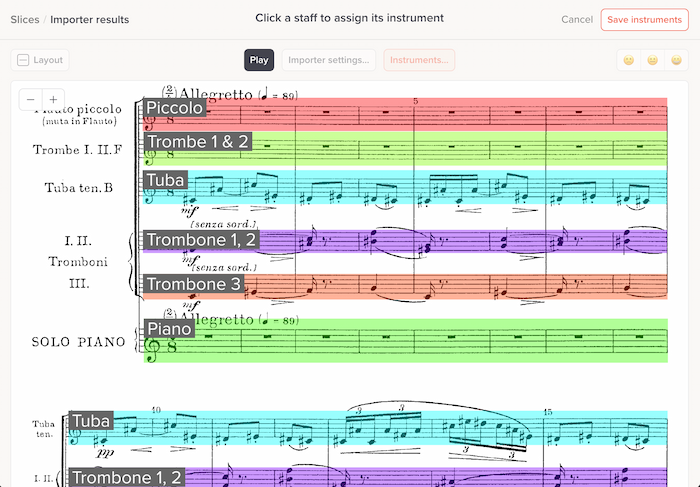Zoom in with the plus button
This screenshot has height=487, width=700.
52,100
